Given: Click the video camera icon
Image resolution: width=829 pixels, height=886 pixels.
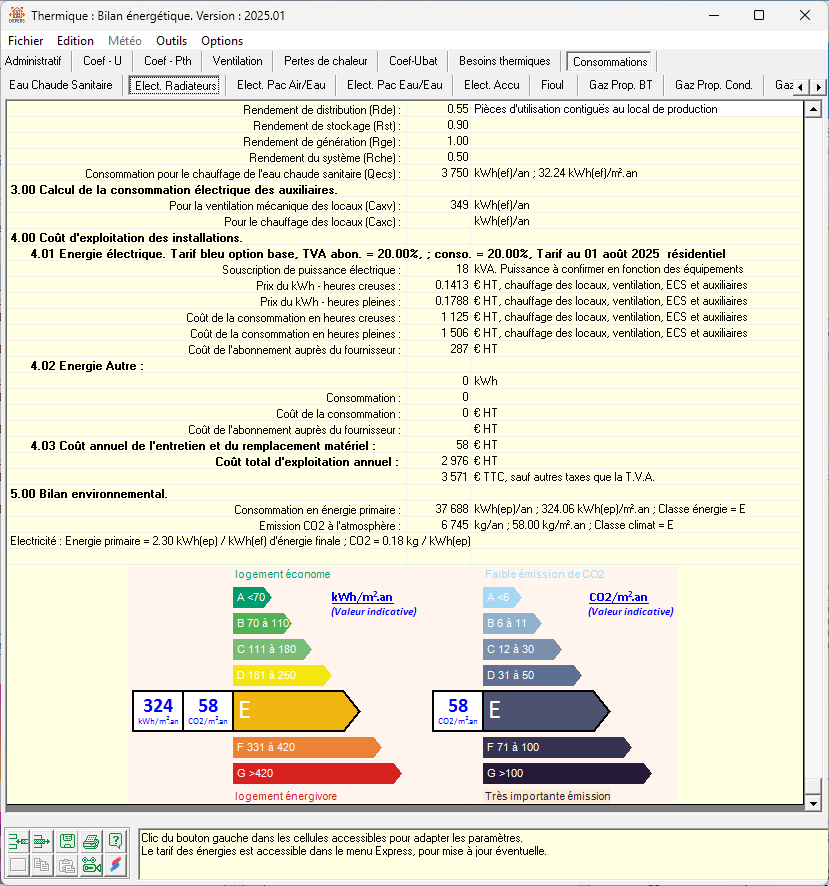Looking at the screenshot, I should click(92, 866).
